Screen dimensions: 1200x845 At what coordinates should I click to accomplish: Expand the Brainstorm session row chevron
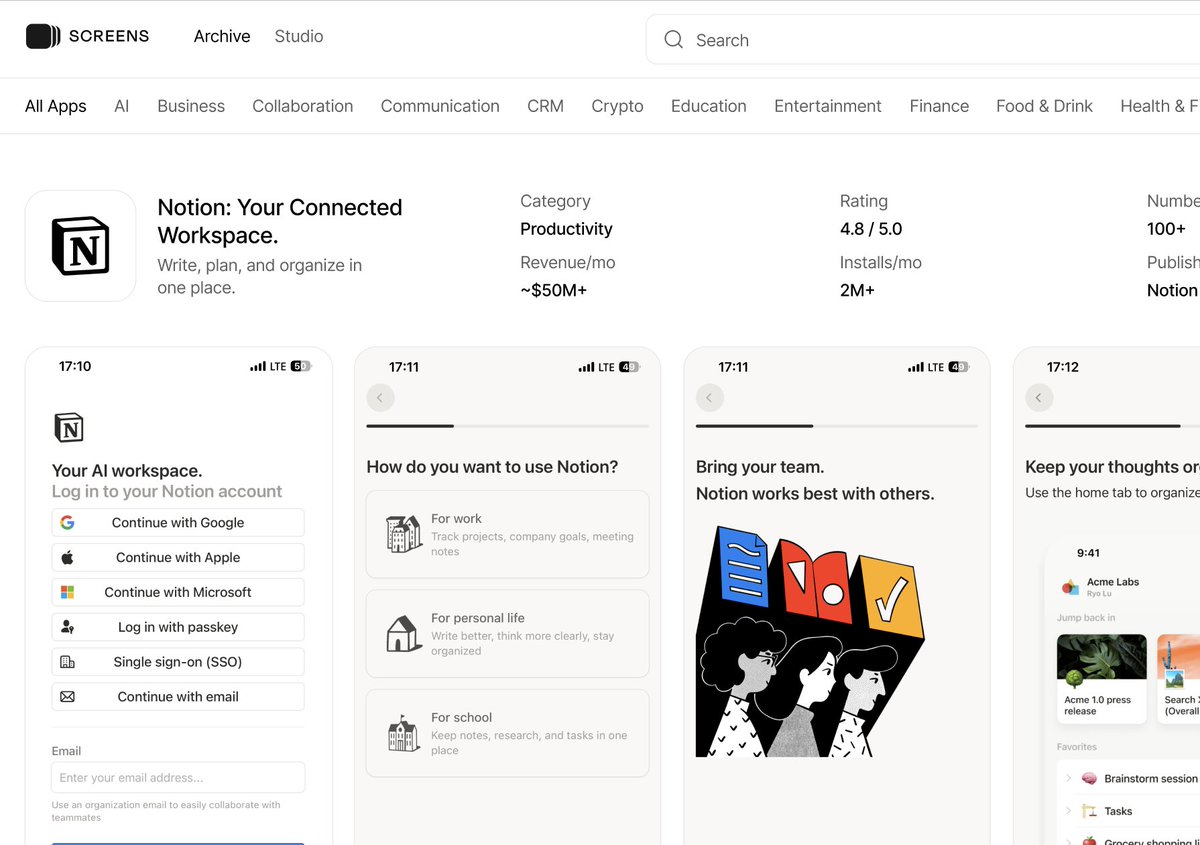click(1068, 778)
